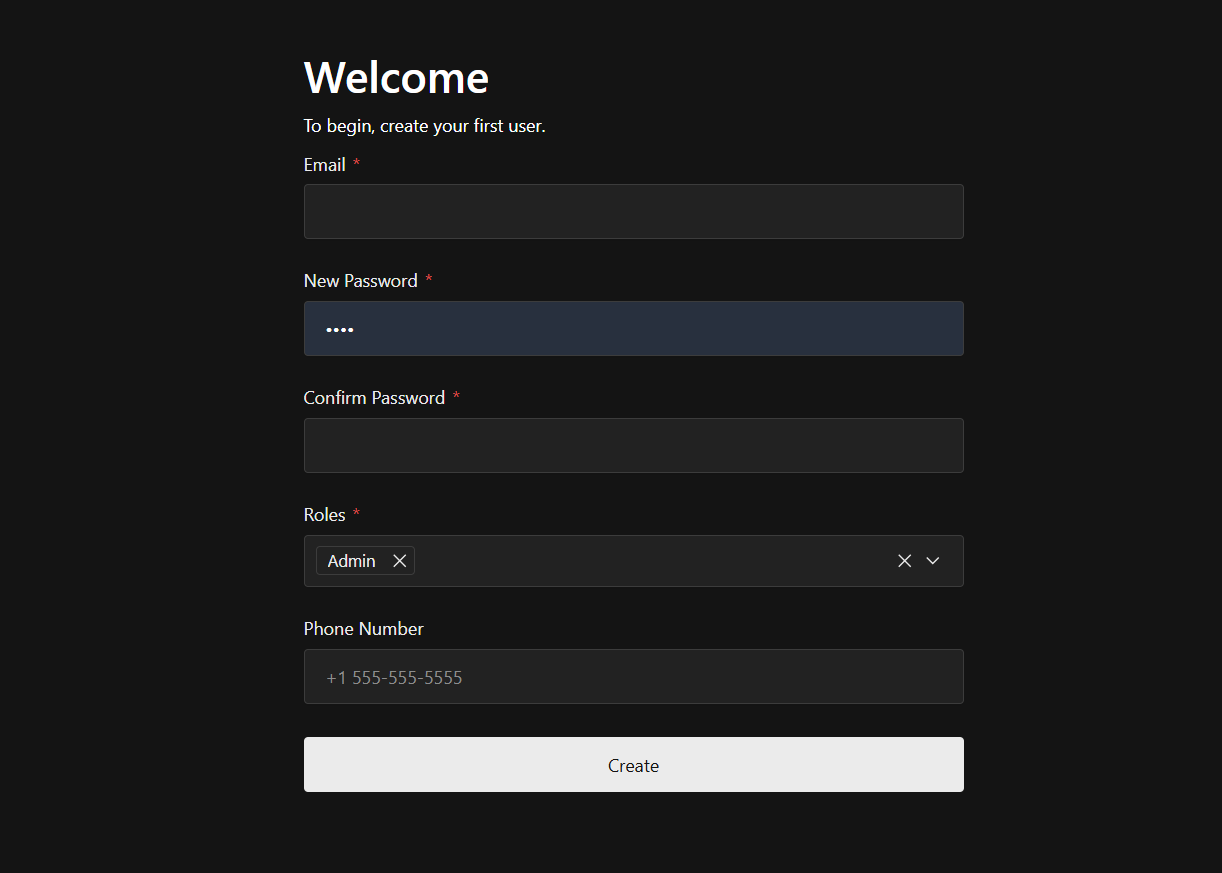Focus the New Password field
1222x873 pixels.
[633, 328]
